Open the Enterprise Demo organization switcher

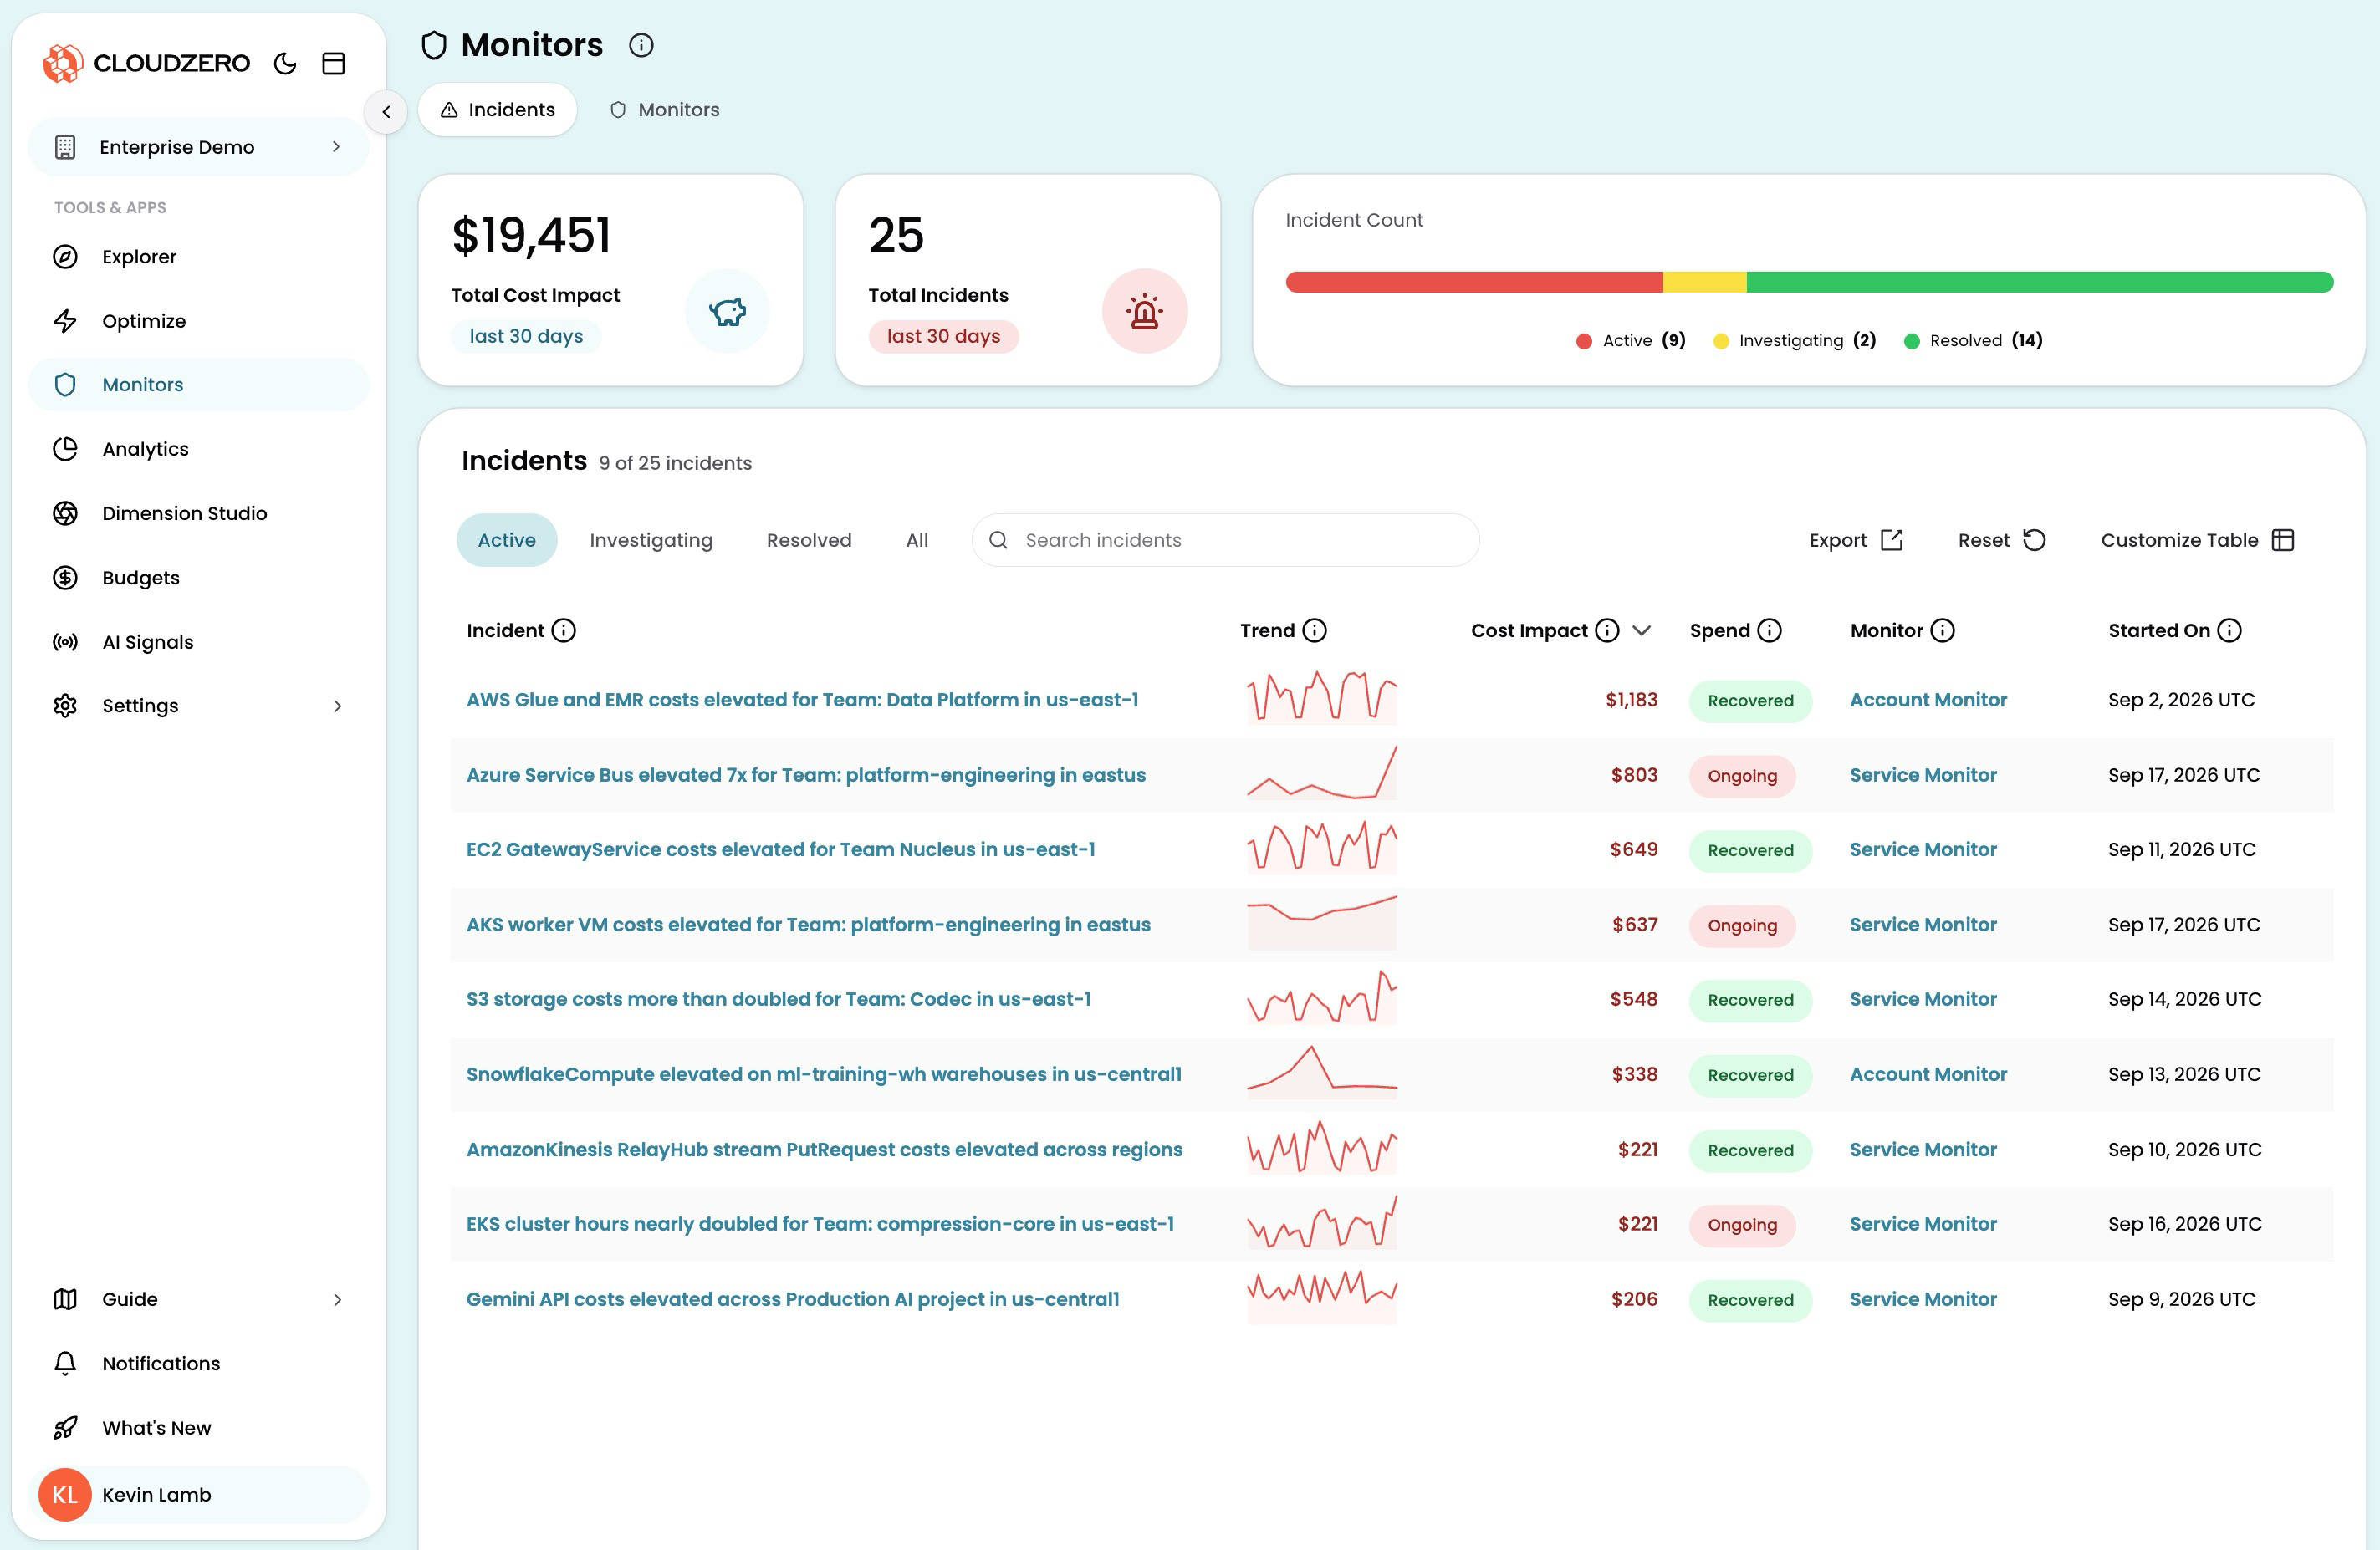[198, 147]
